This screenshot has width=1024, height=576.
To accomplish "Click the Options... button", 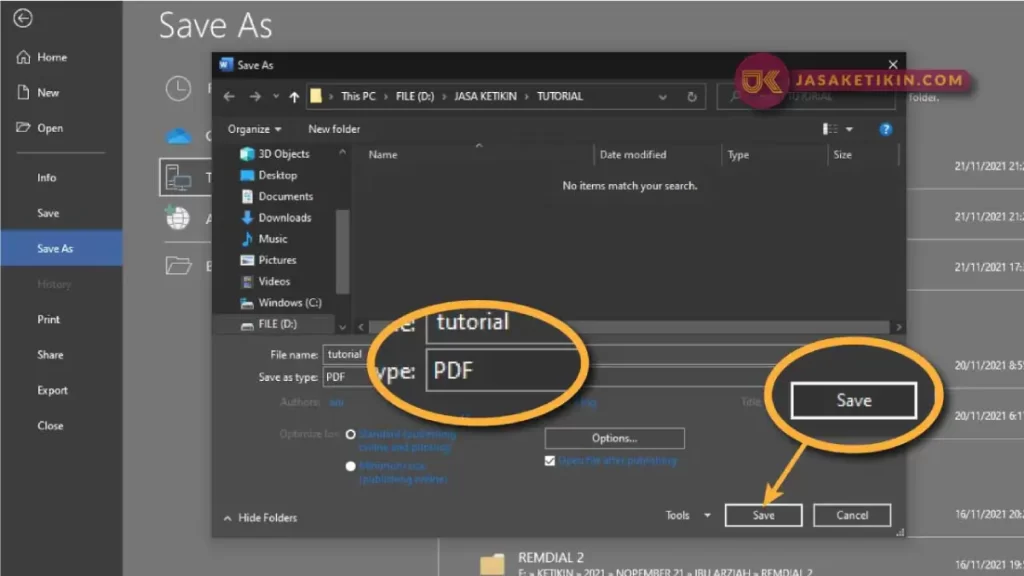I will (x=615, y=438).
